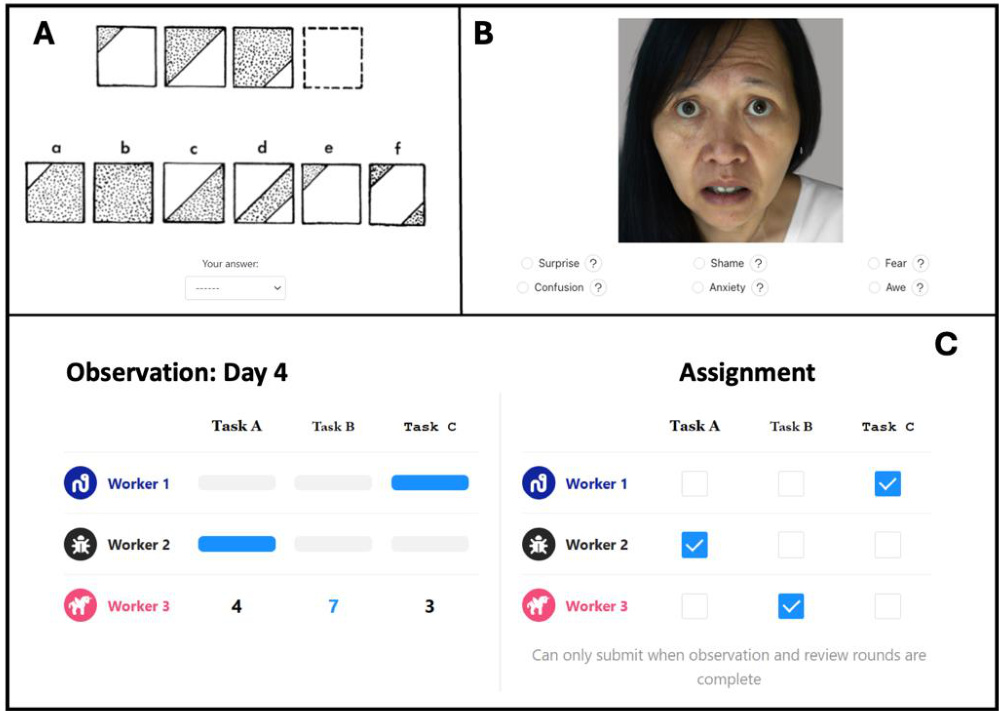The image size is (999, 711).
Task: Select the Fear radio button
Action: point(873,264)
